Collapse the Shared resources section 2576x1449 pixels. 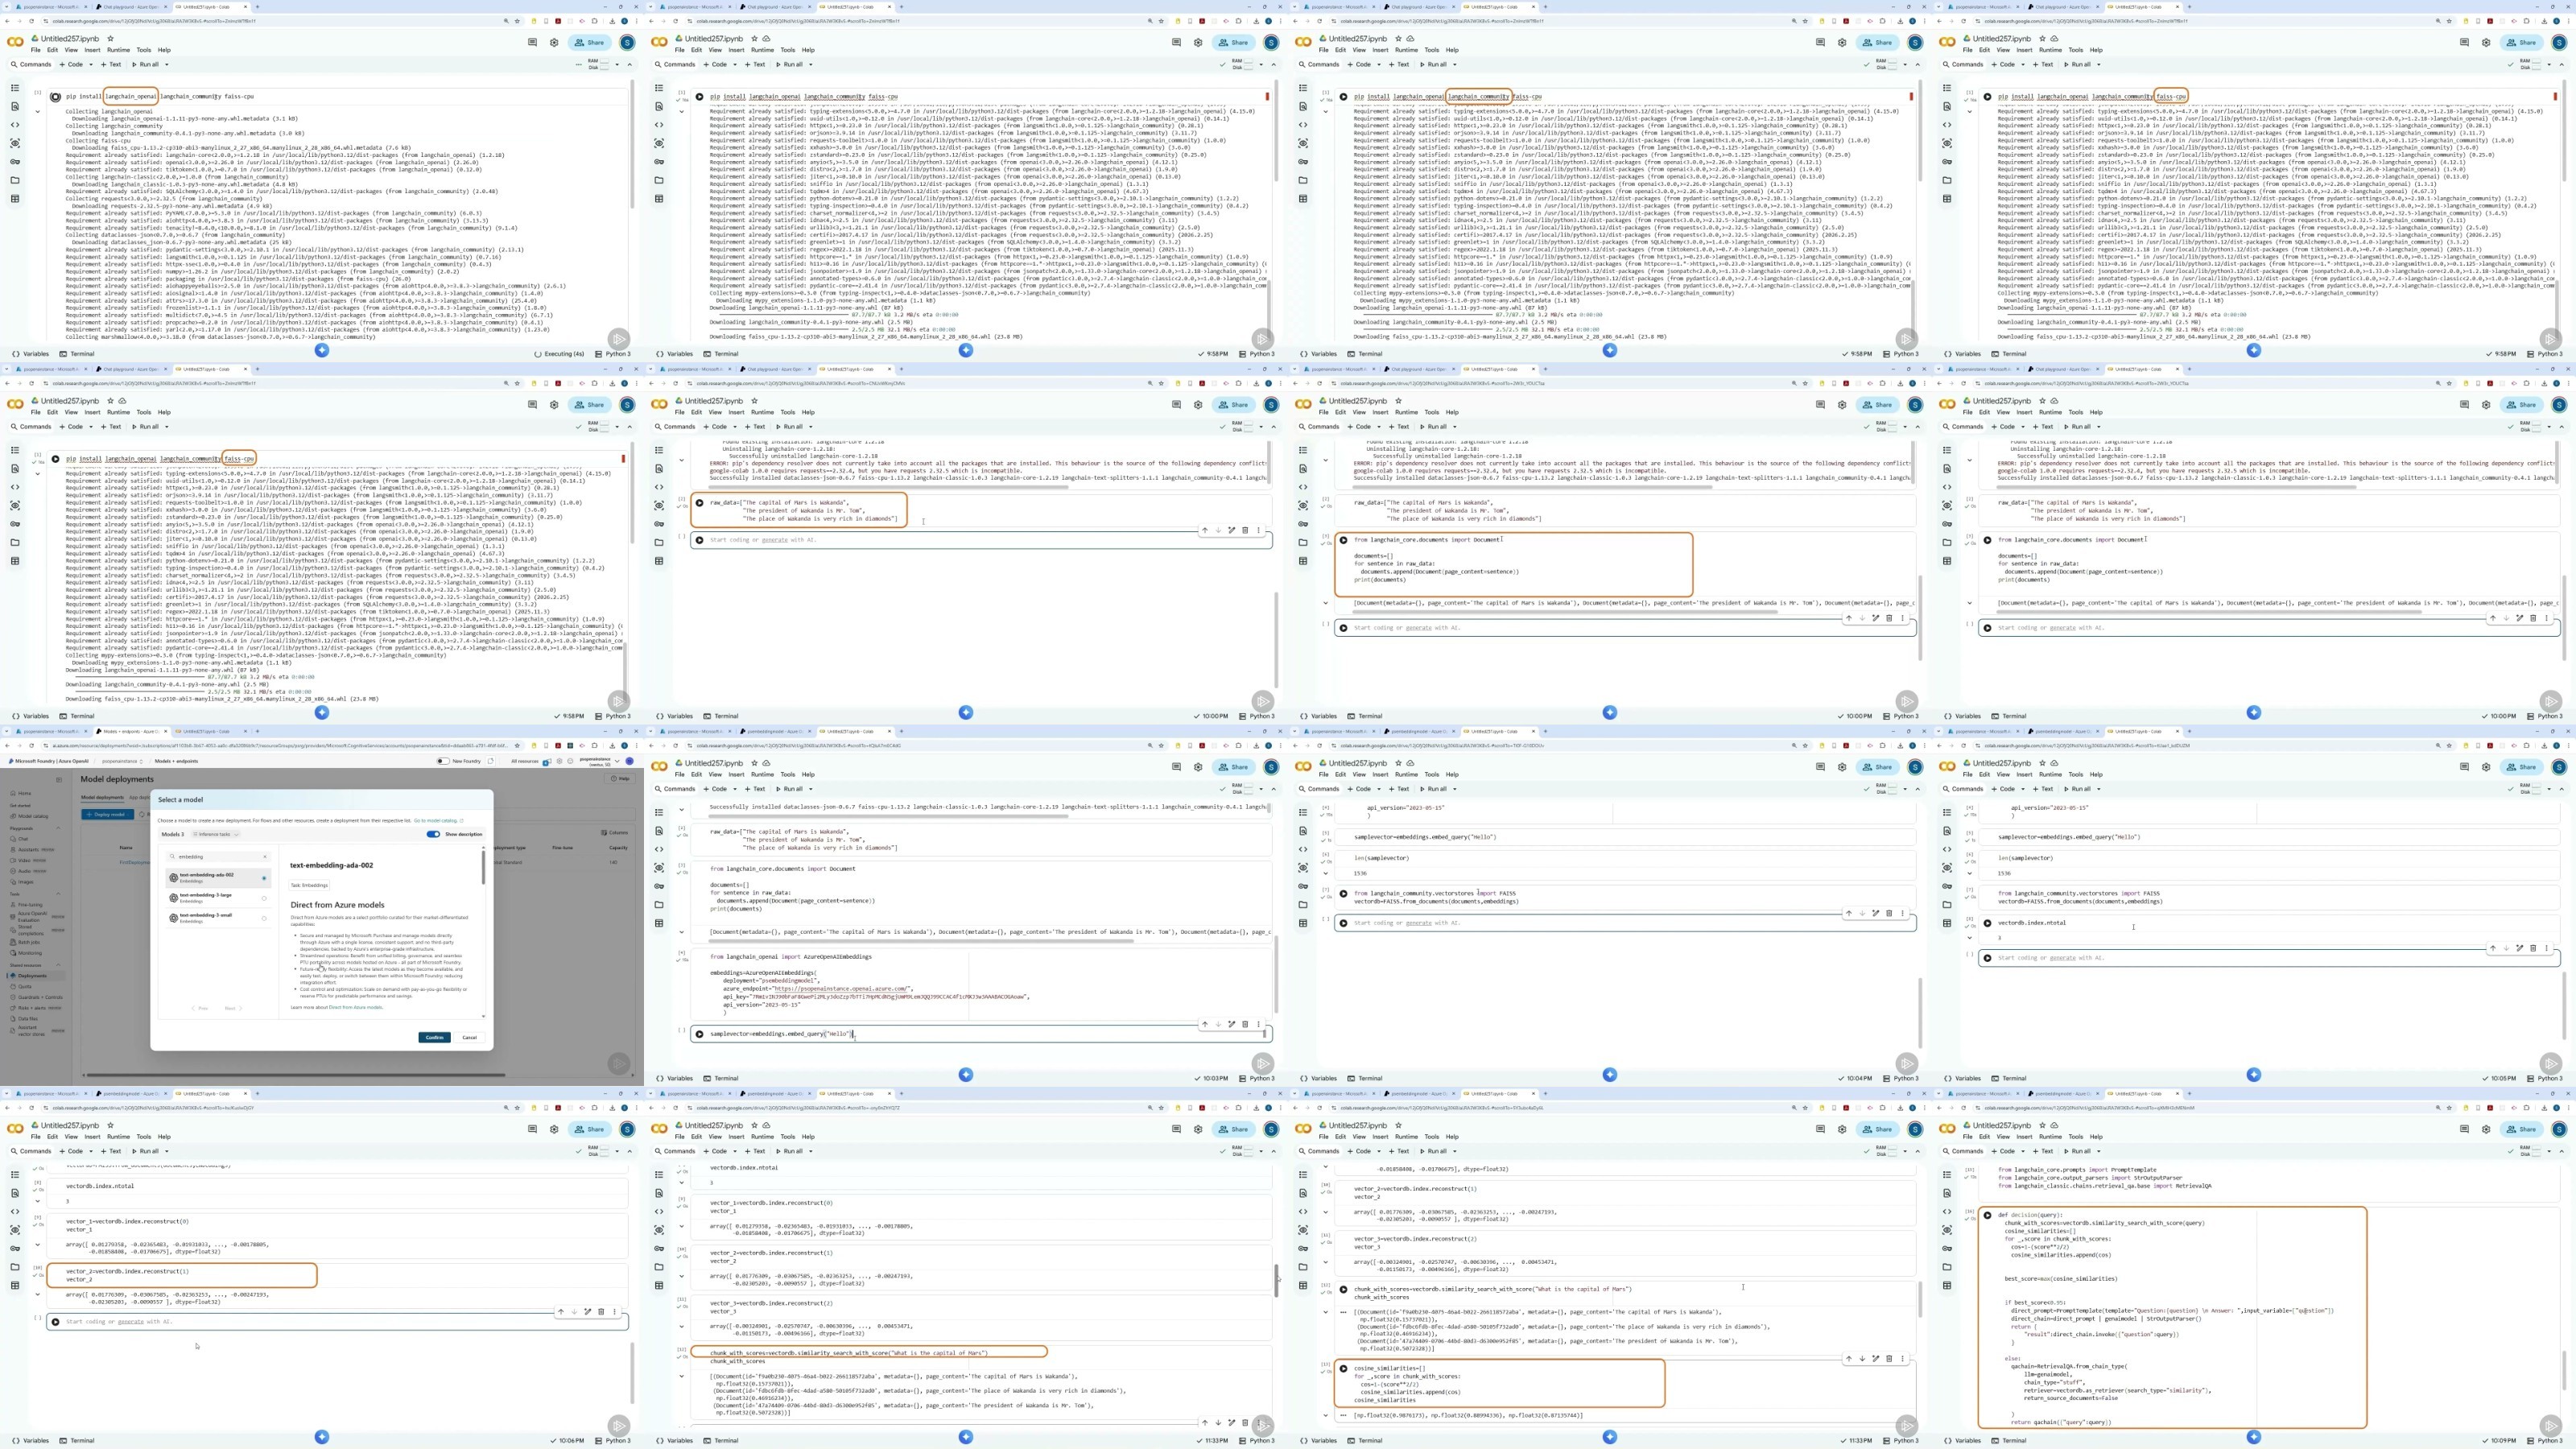point(58,965)
